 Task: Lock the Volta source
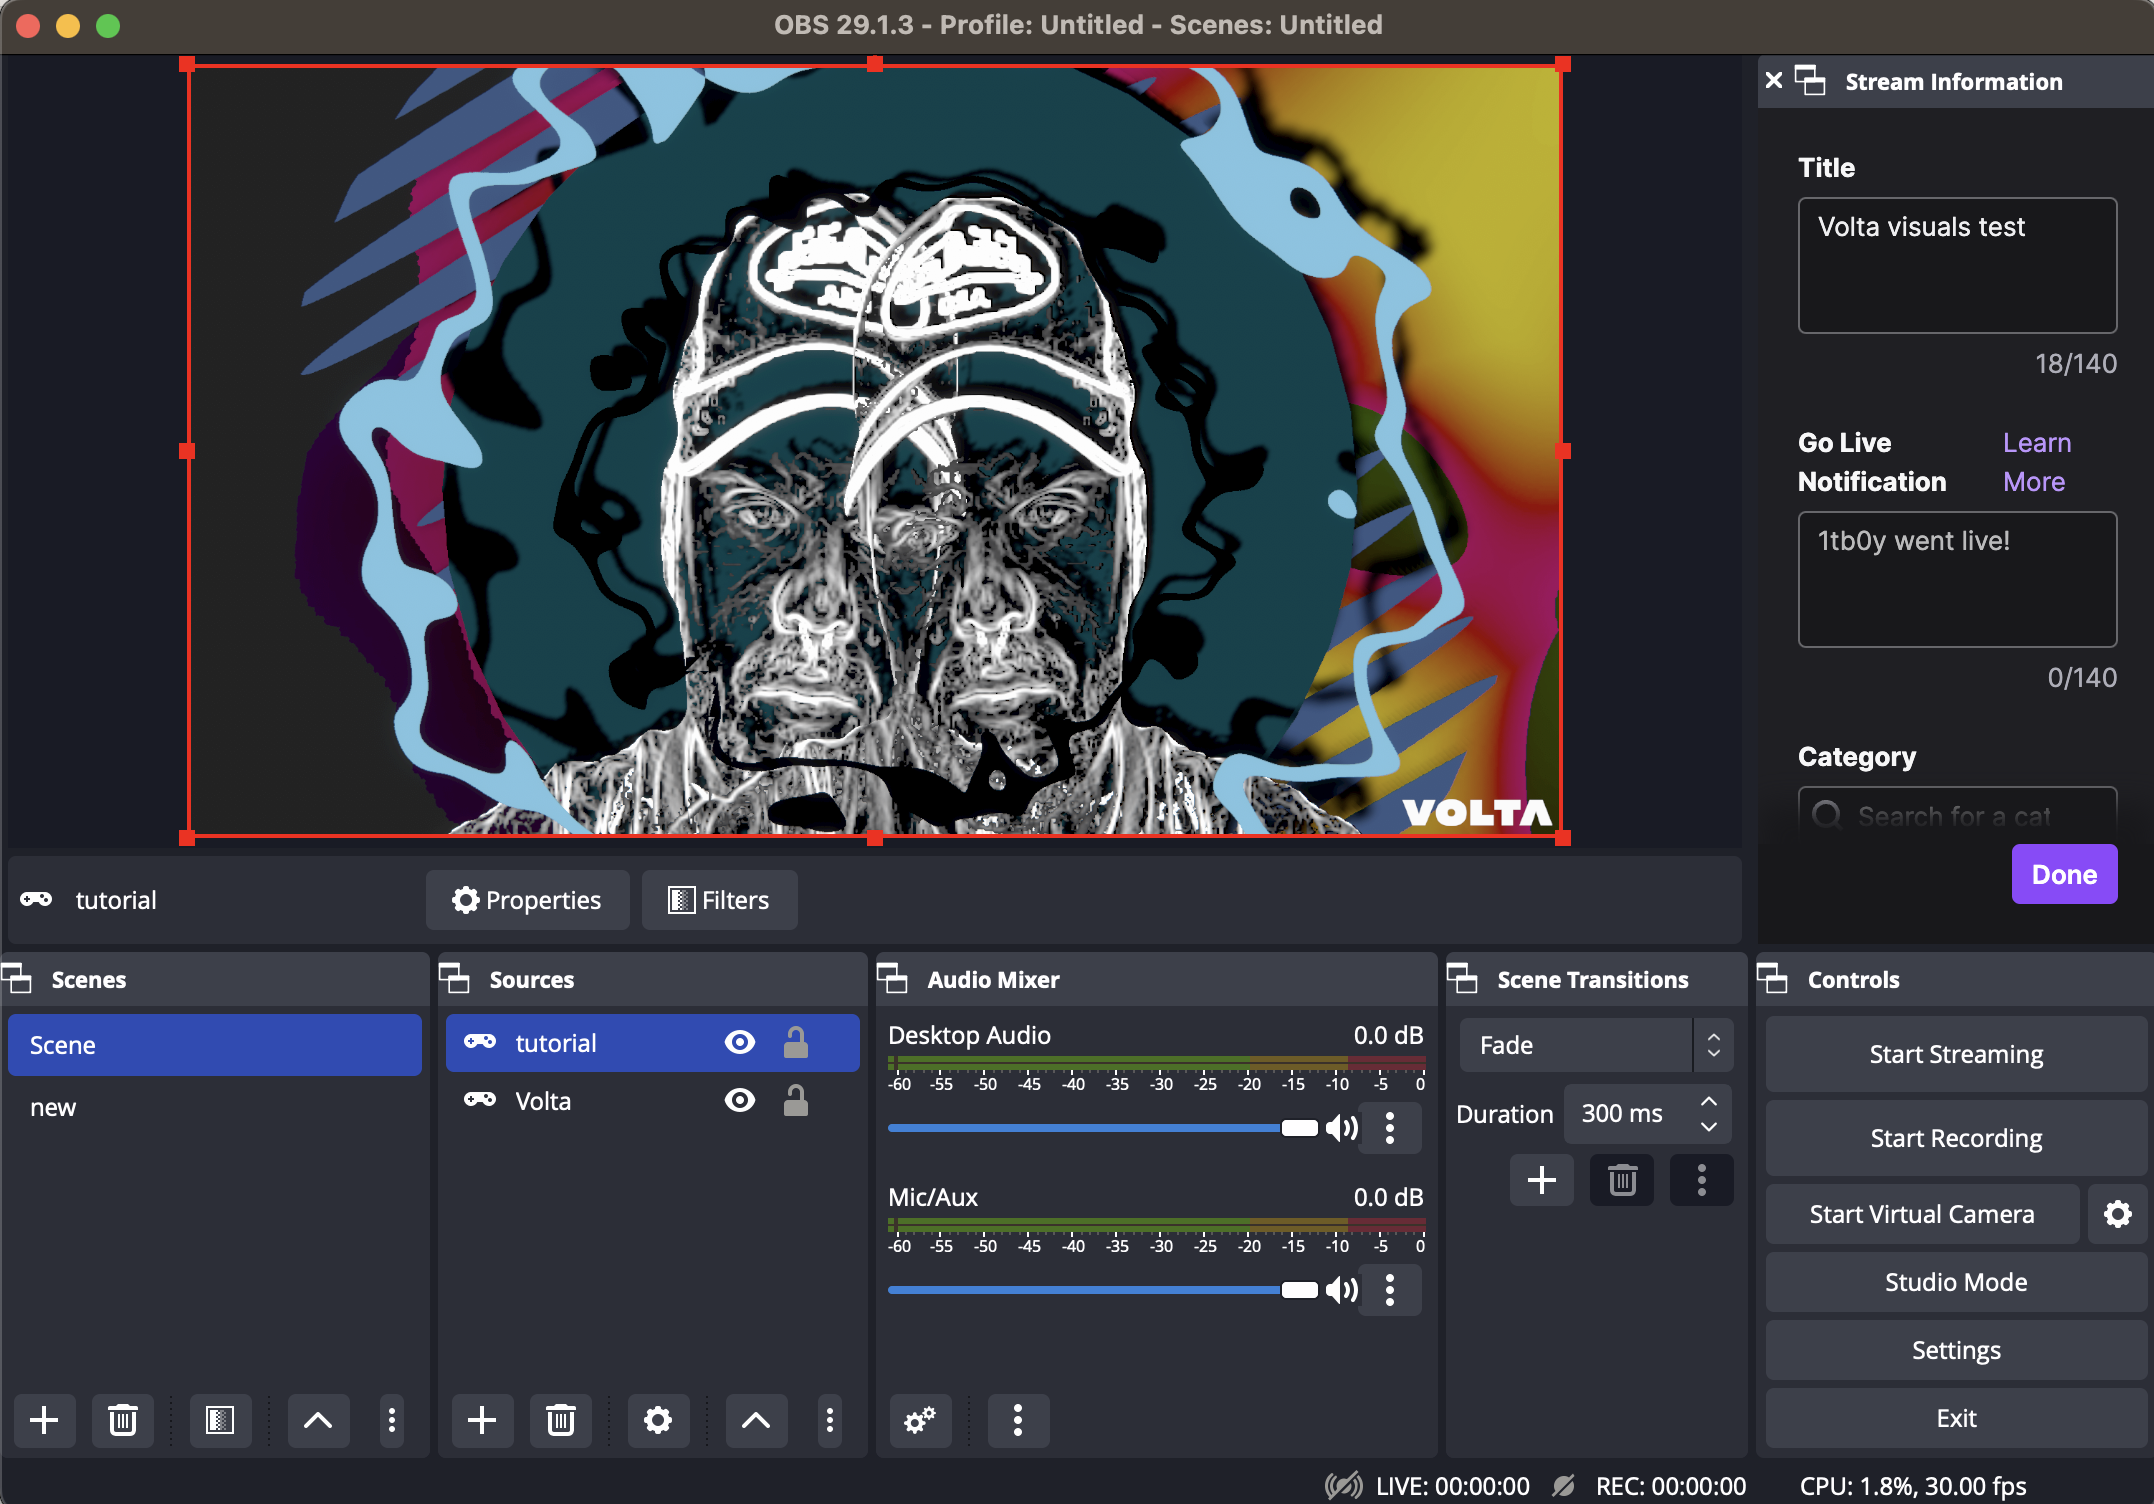tap(796, 1101)
